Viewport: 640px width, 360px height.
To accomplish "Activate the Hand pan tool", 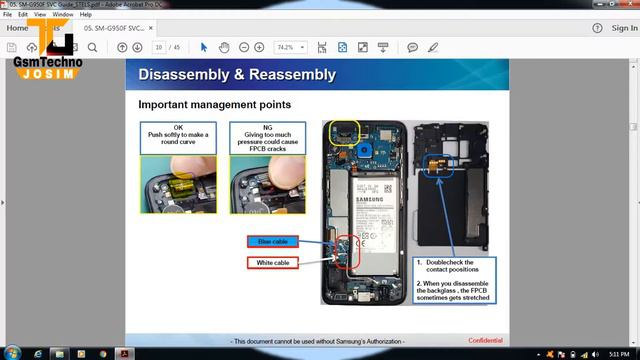I will (224, 47).
